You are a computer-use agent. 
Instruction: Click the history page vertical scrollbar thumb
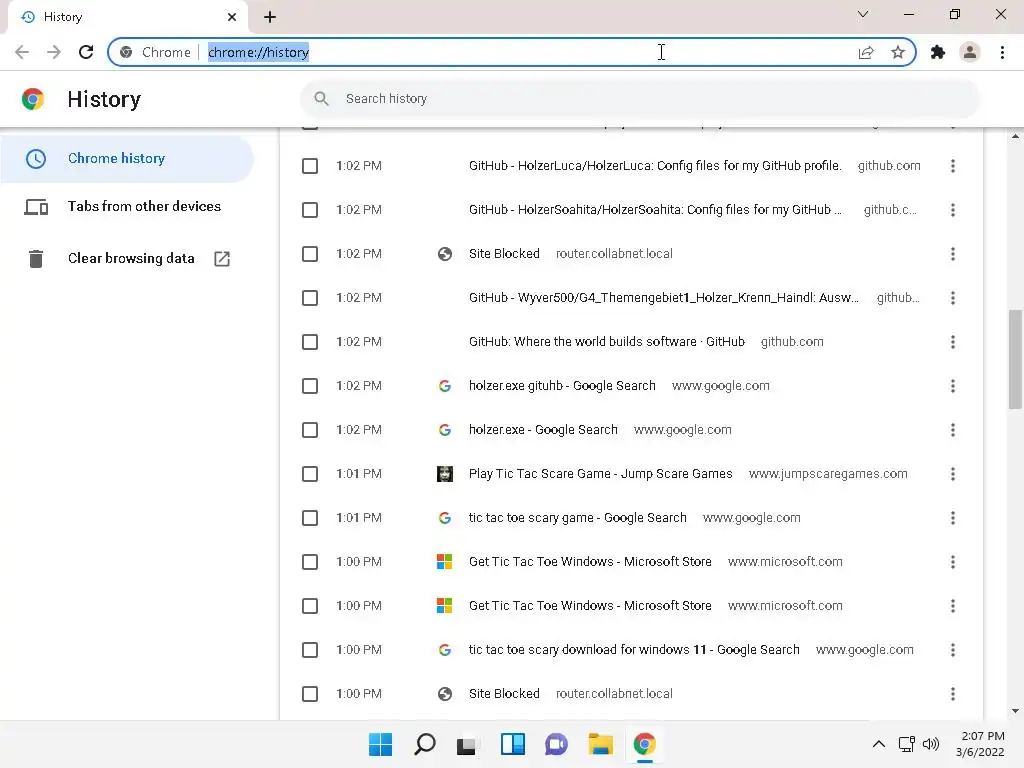tap(1015, 360)
